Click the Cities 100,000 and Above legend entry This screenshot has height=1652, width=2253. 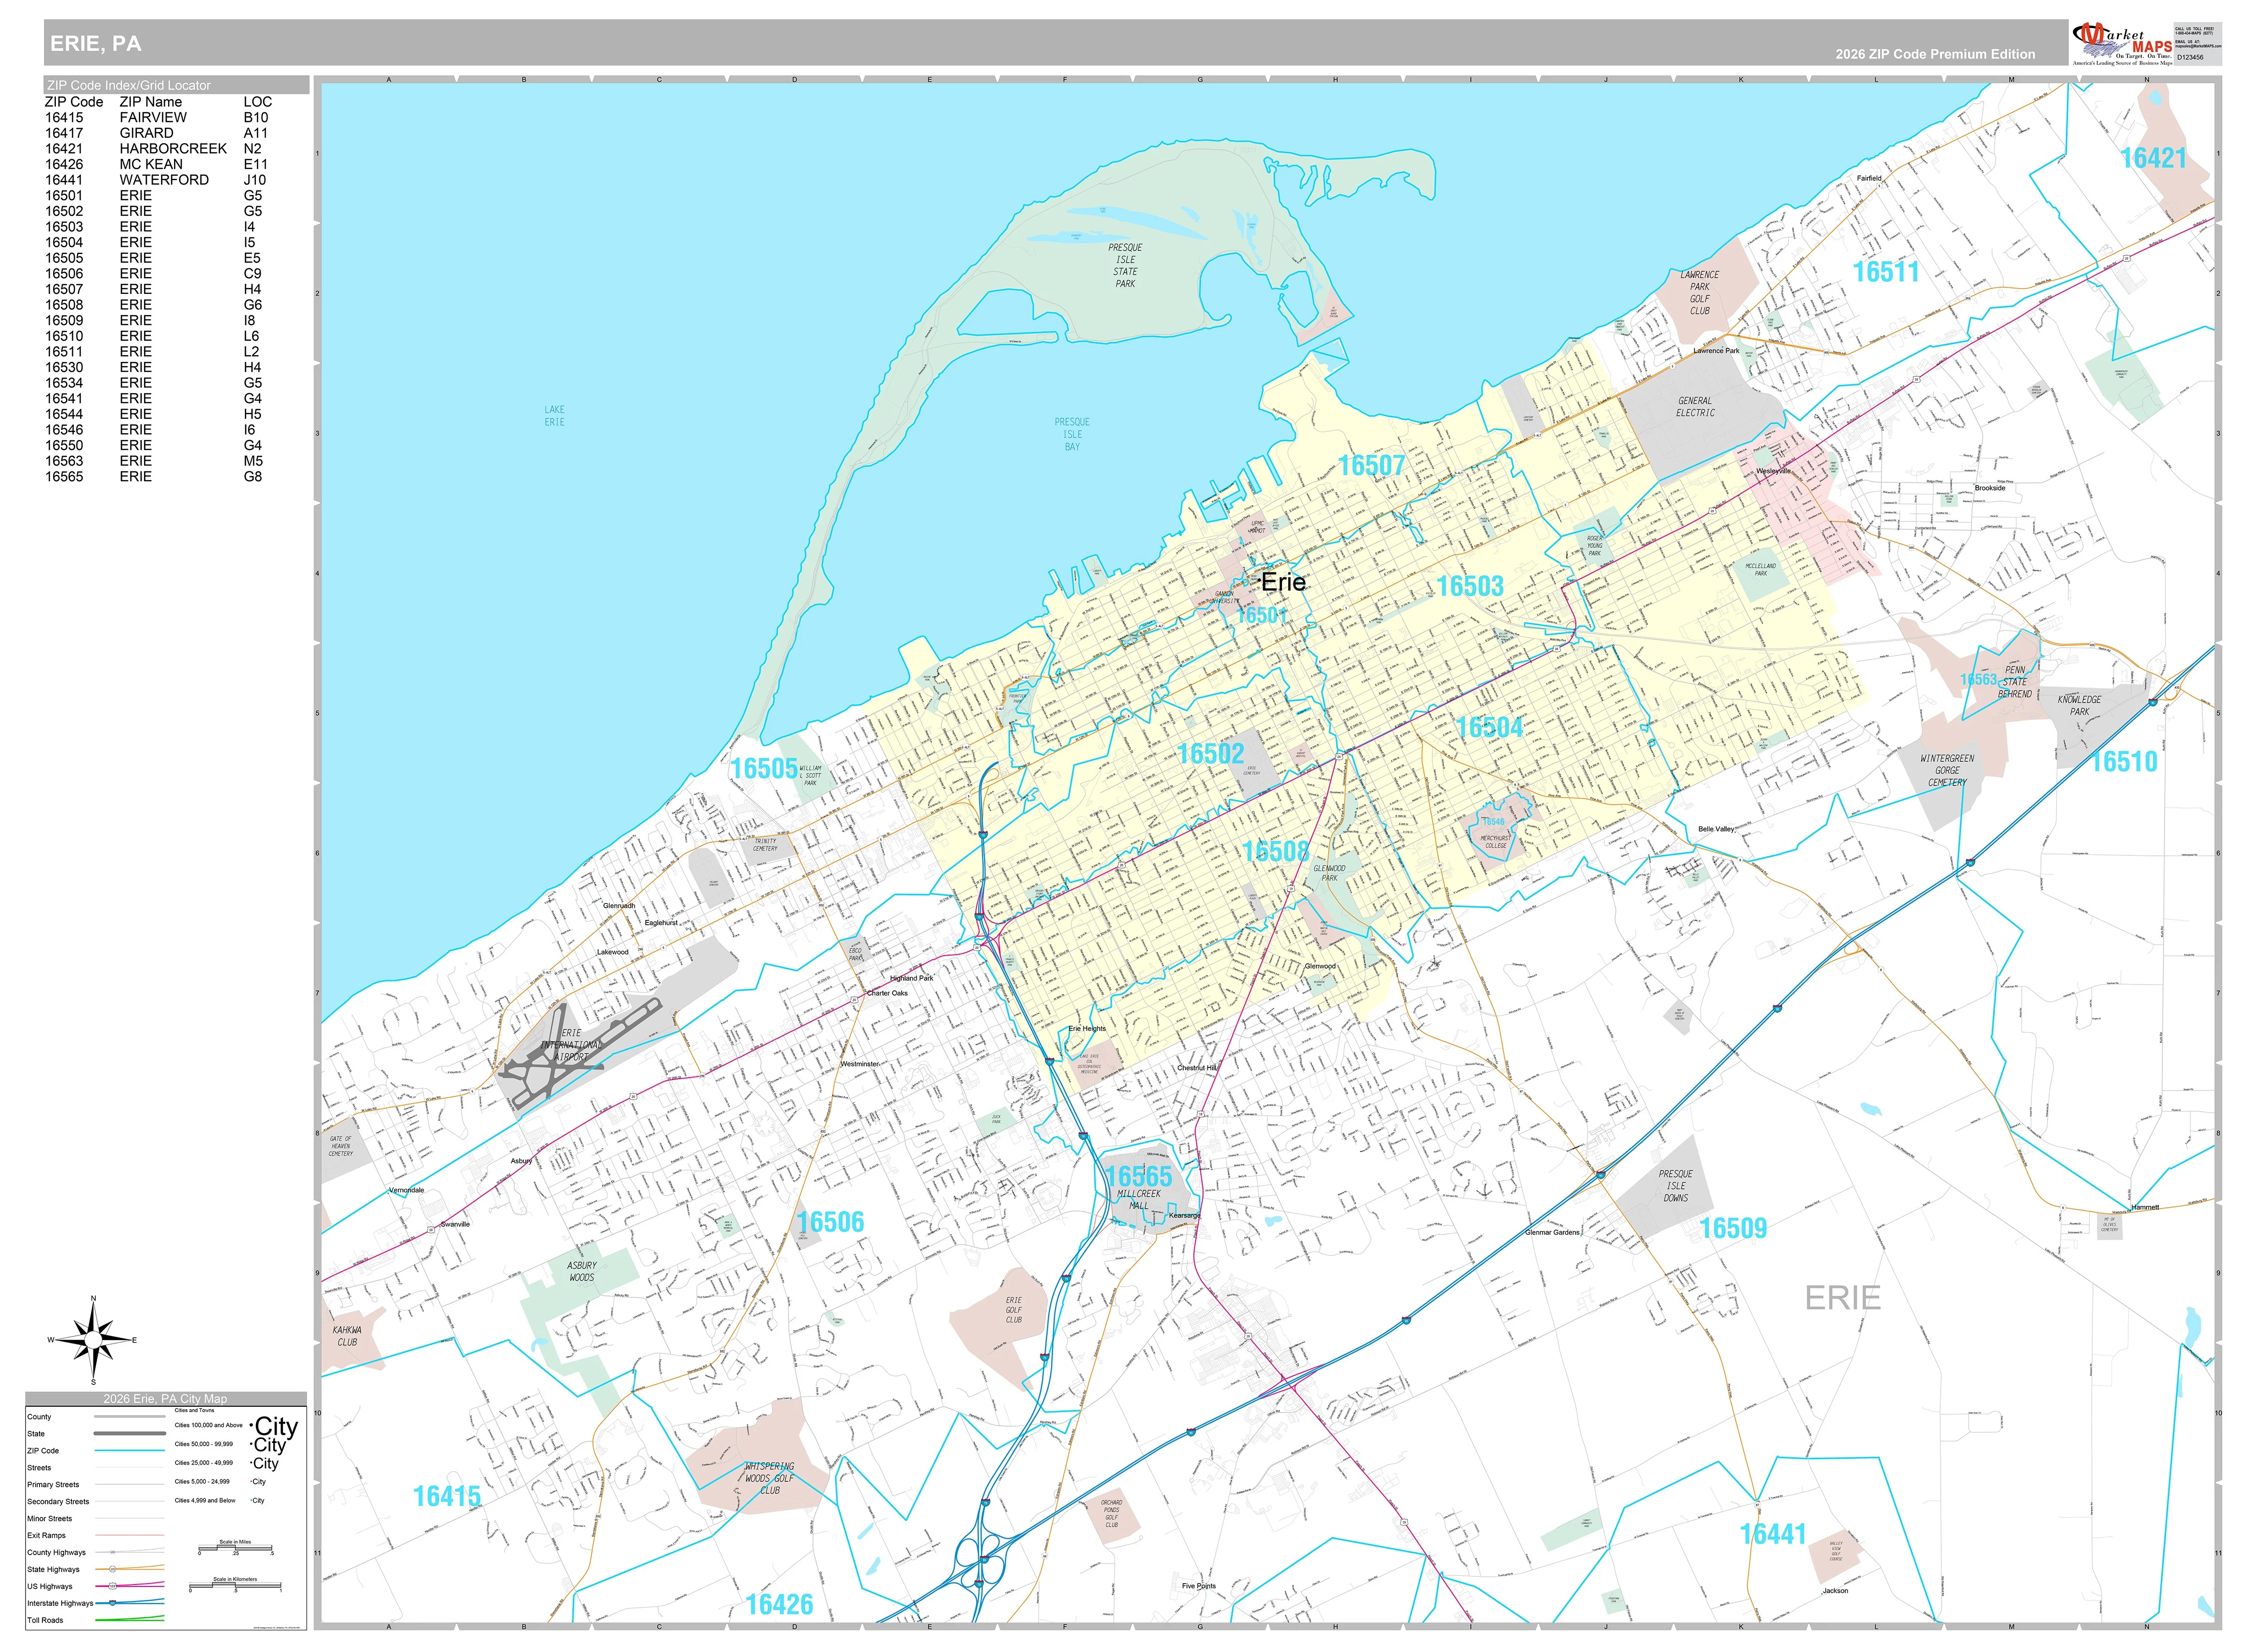pyautogui.click(x=236, y=1426)
